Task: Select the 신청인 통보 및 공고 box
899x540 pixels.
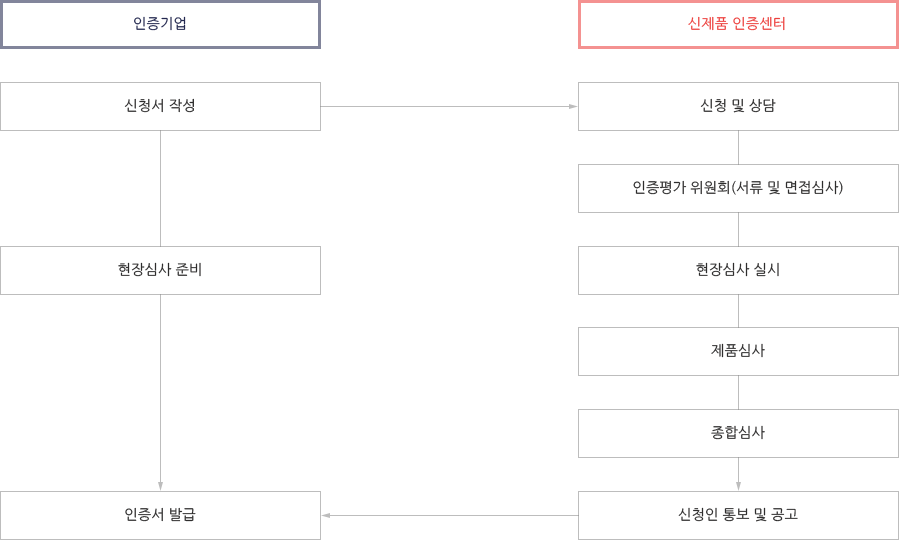Action: 738,515
